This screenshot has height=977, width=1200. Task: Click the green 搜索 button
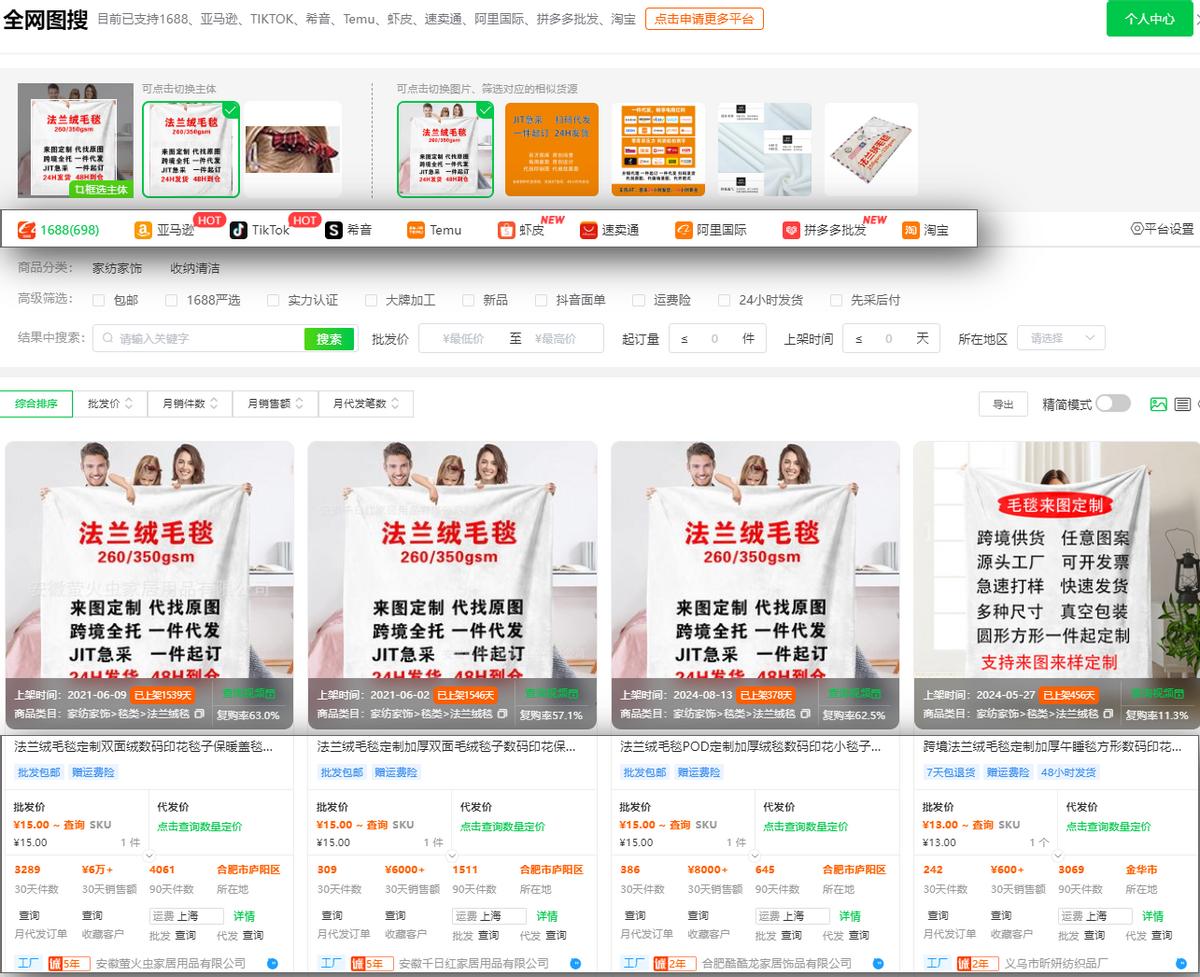328,338
